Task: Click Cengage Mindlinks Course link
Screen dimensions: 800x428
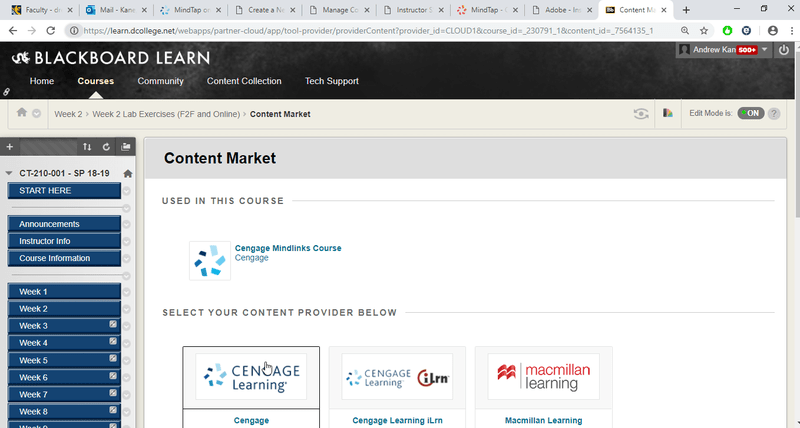Action: [x=288, y=248]
